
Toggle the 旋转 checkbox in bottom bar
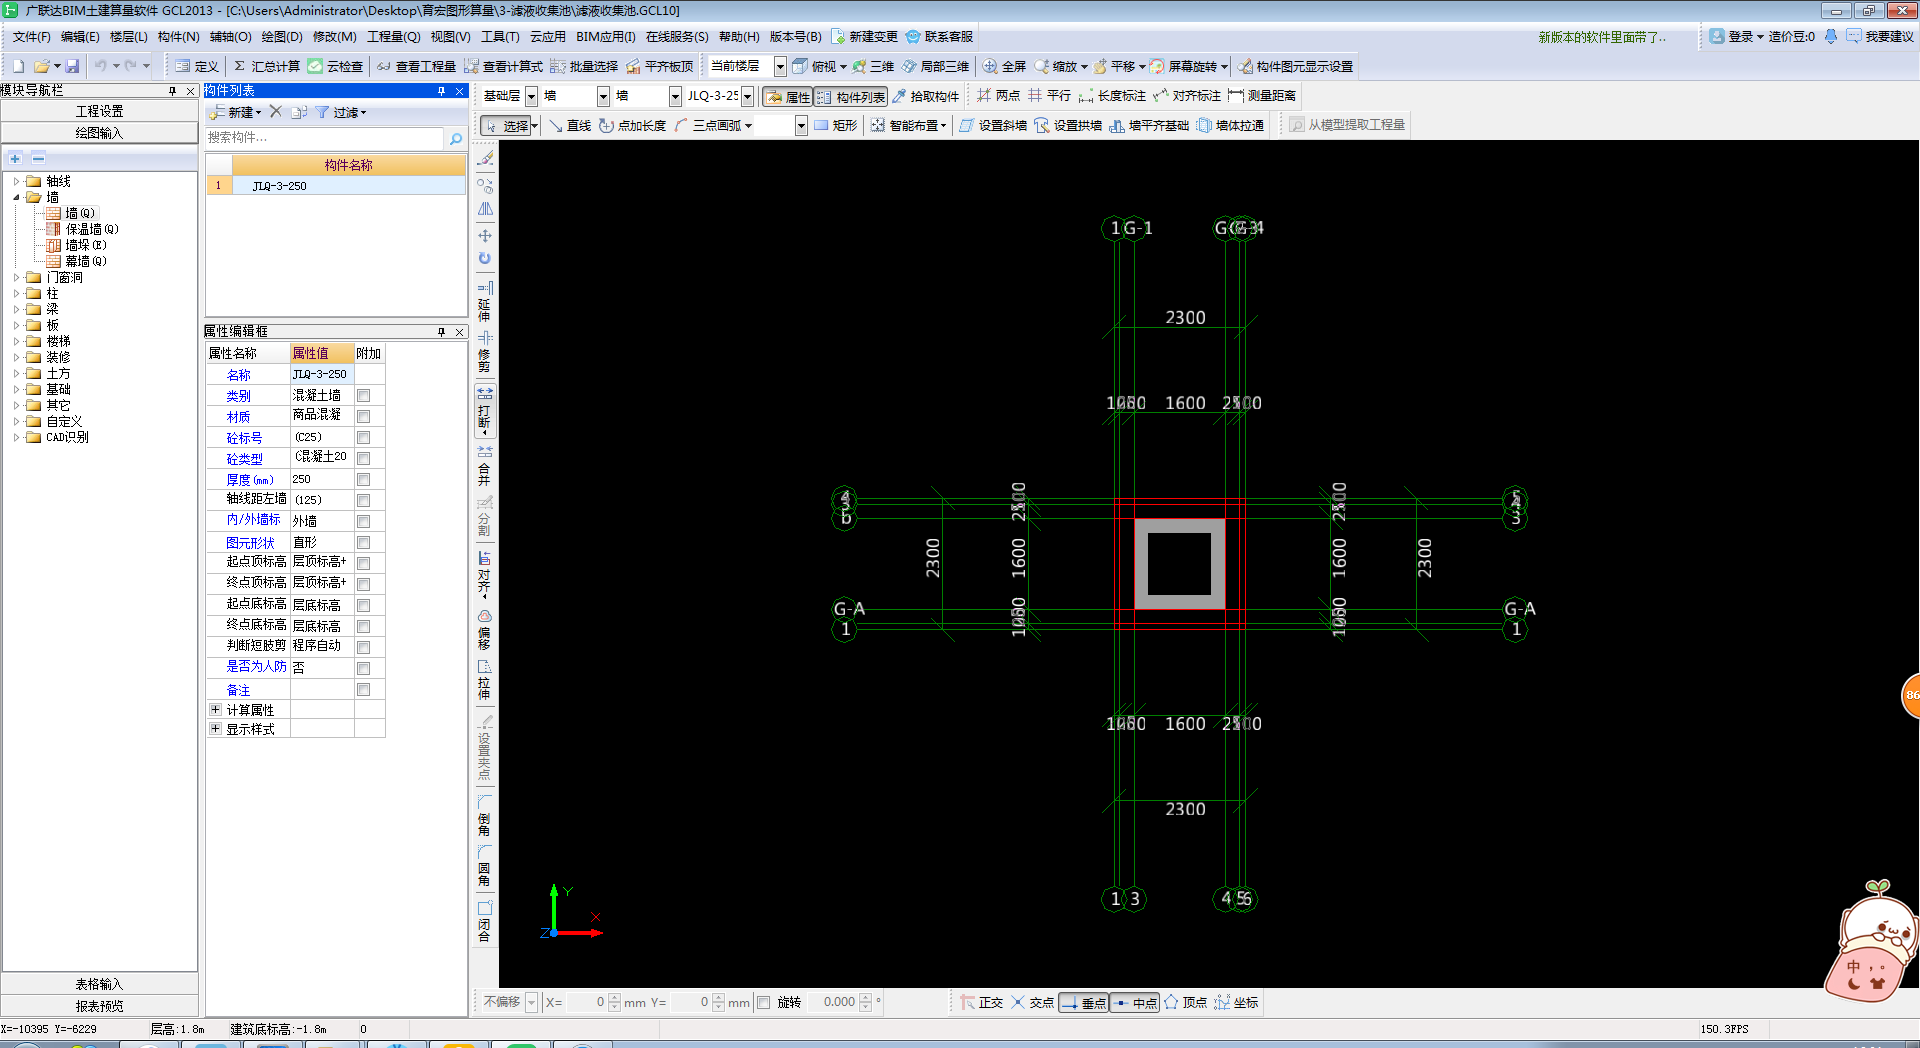pos(764,1002)
